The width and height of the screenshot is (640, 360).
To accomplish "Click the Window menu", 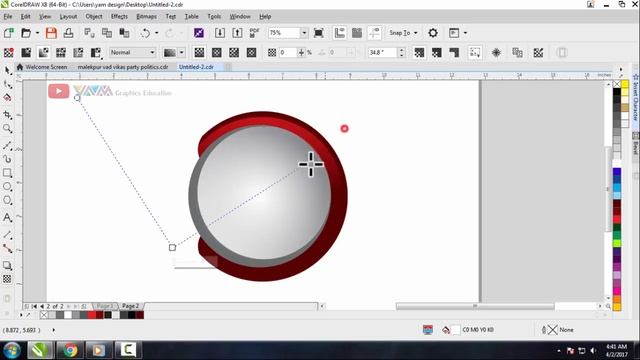I will click(240, 17).
